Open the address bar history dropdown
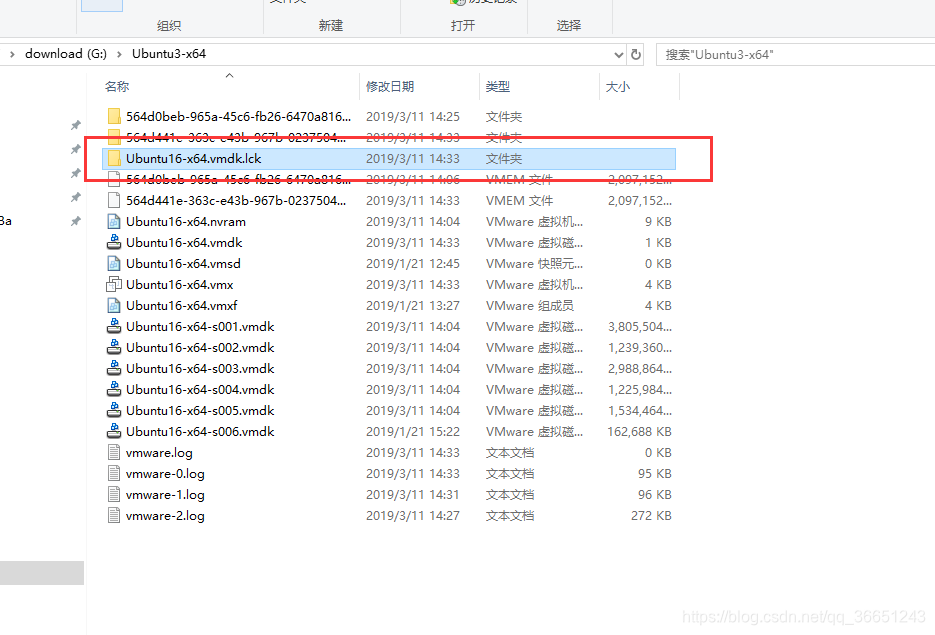The width and height of the screenshot is (935, 635). click(x=618, y=55)
